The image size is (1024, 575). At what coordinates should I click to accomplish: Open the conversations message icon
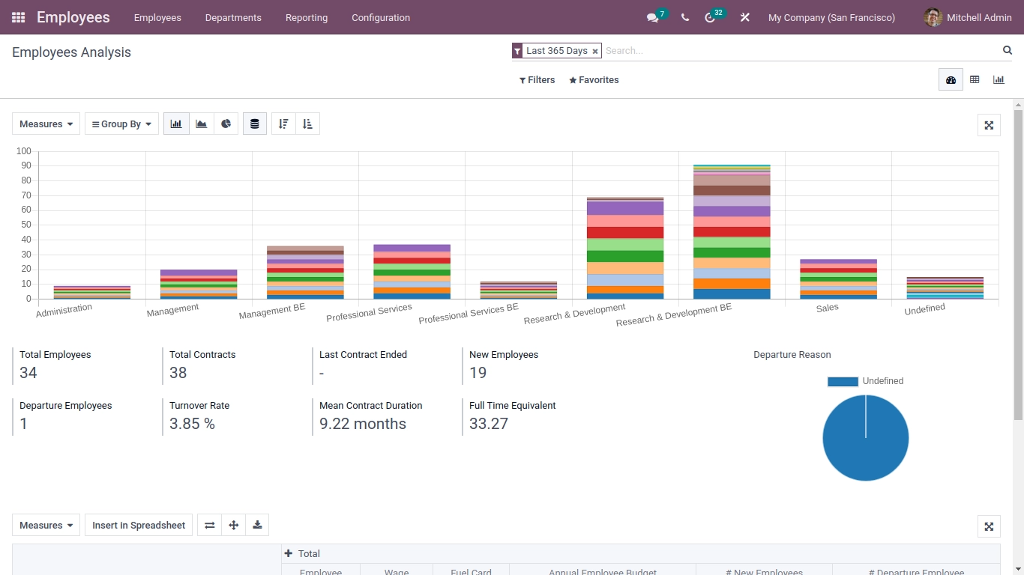coord(652,18)
